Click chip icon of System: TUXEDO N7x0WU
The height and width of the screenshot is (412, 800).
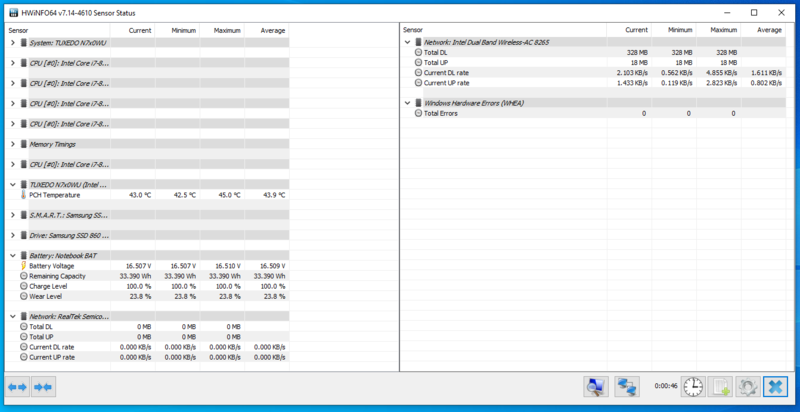click(x=23, y=42)
